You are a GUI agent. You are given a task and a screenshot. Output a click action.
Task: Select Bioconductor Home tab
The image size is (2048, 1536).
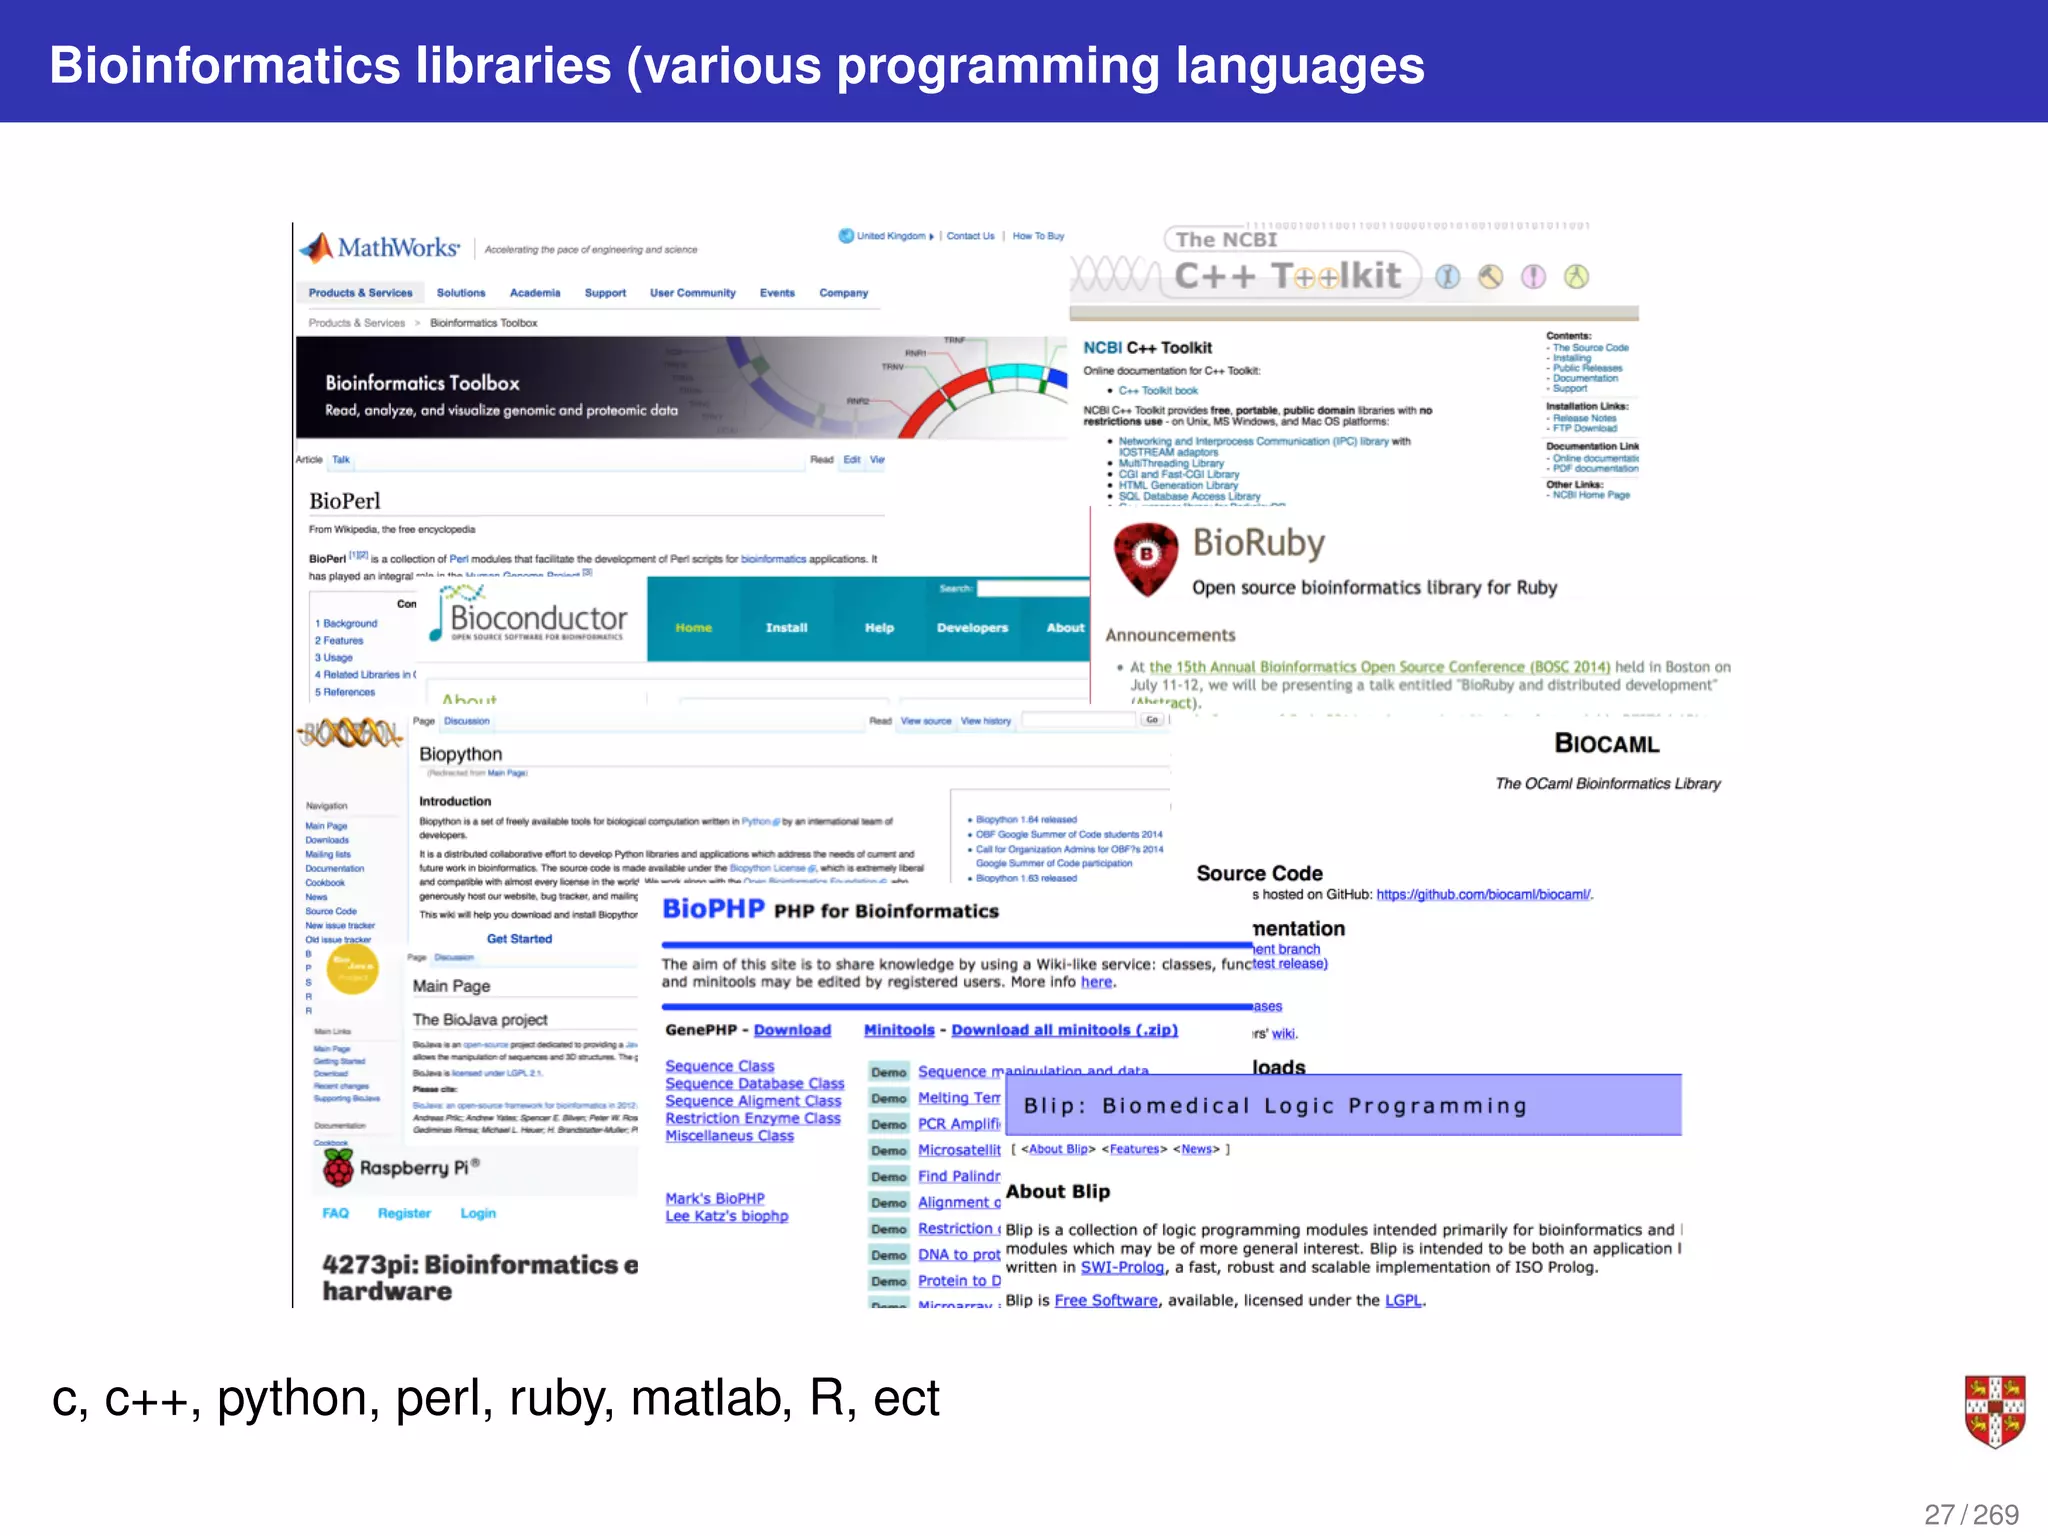click(693, 628)
